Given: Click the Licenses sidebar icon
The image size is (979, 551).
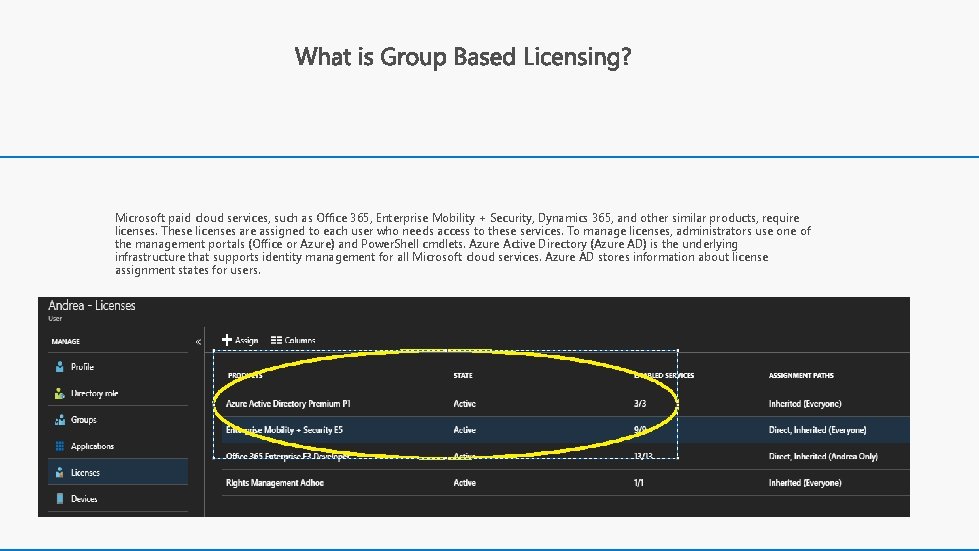Looking at the screenshot, I should click(x=59, y=472).
